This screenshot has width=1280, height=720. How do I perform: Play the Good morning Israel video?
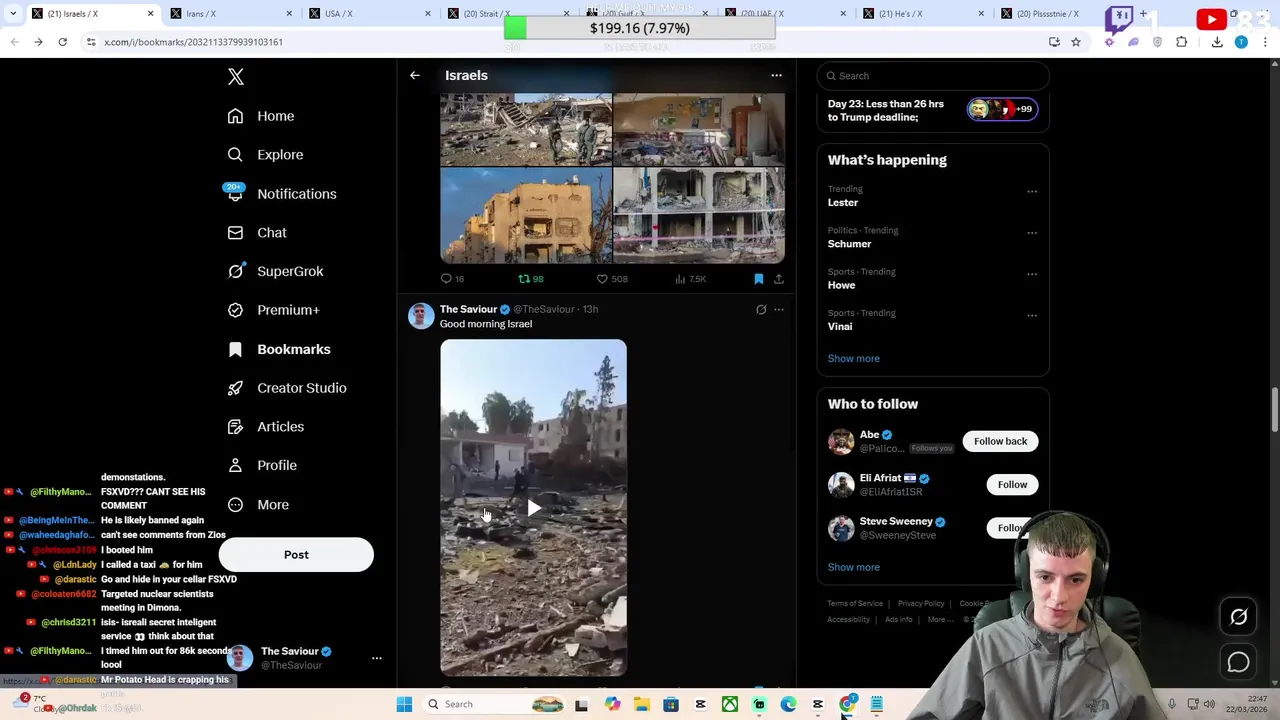[534, 508]
